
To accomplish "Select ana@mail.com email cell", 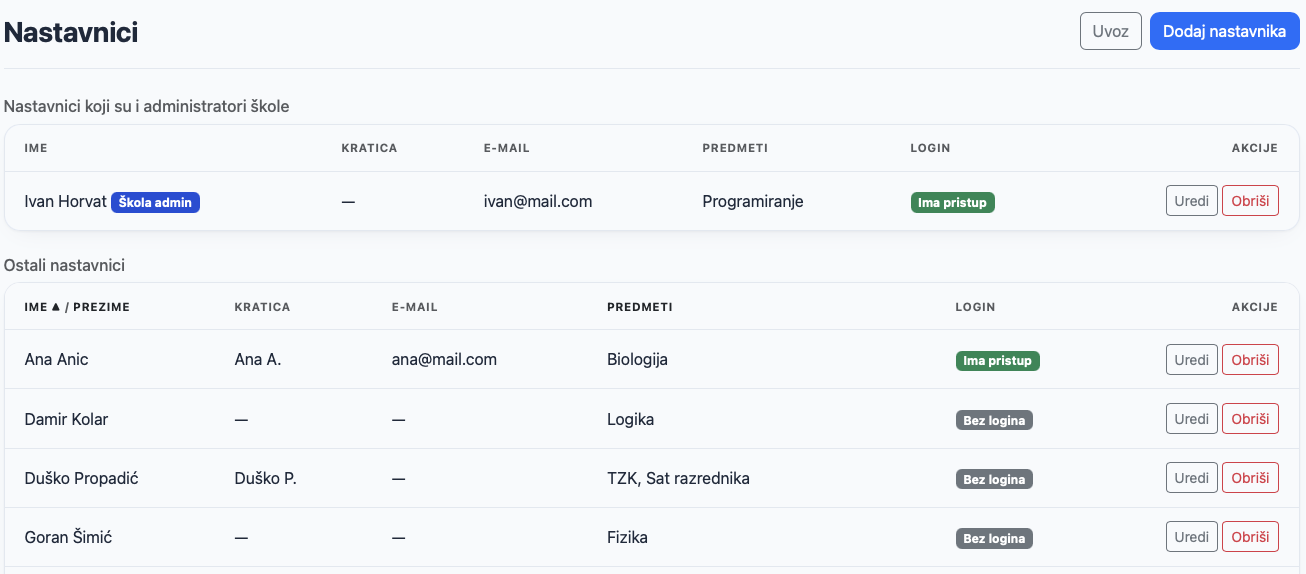I will pyautogui.click(x=444, y=359).
